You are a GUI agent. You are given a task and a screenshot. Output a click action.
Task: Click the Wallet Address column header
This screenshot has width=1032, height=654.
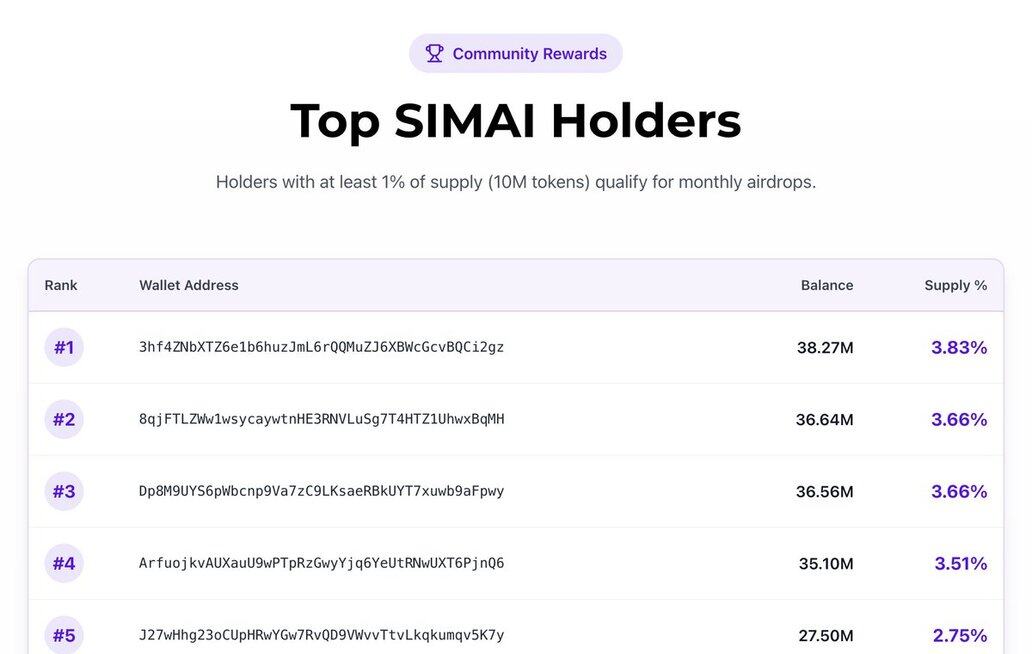coord(189,285)
